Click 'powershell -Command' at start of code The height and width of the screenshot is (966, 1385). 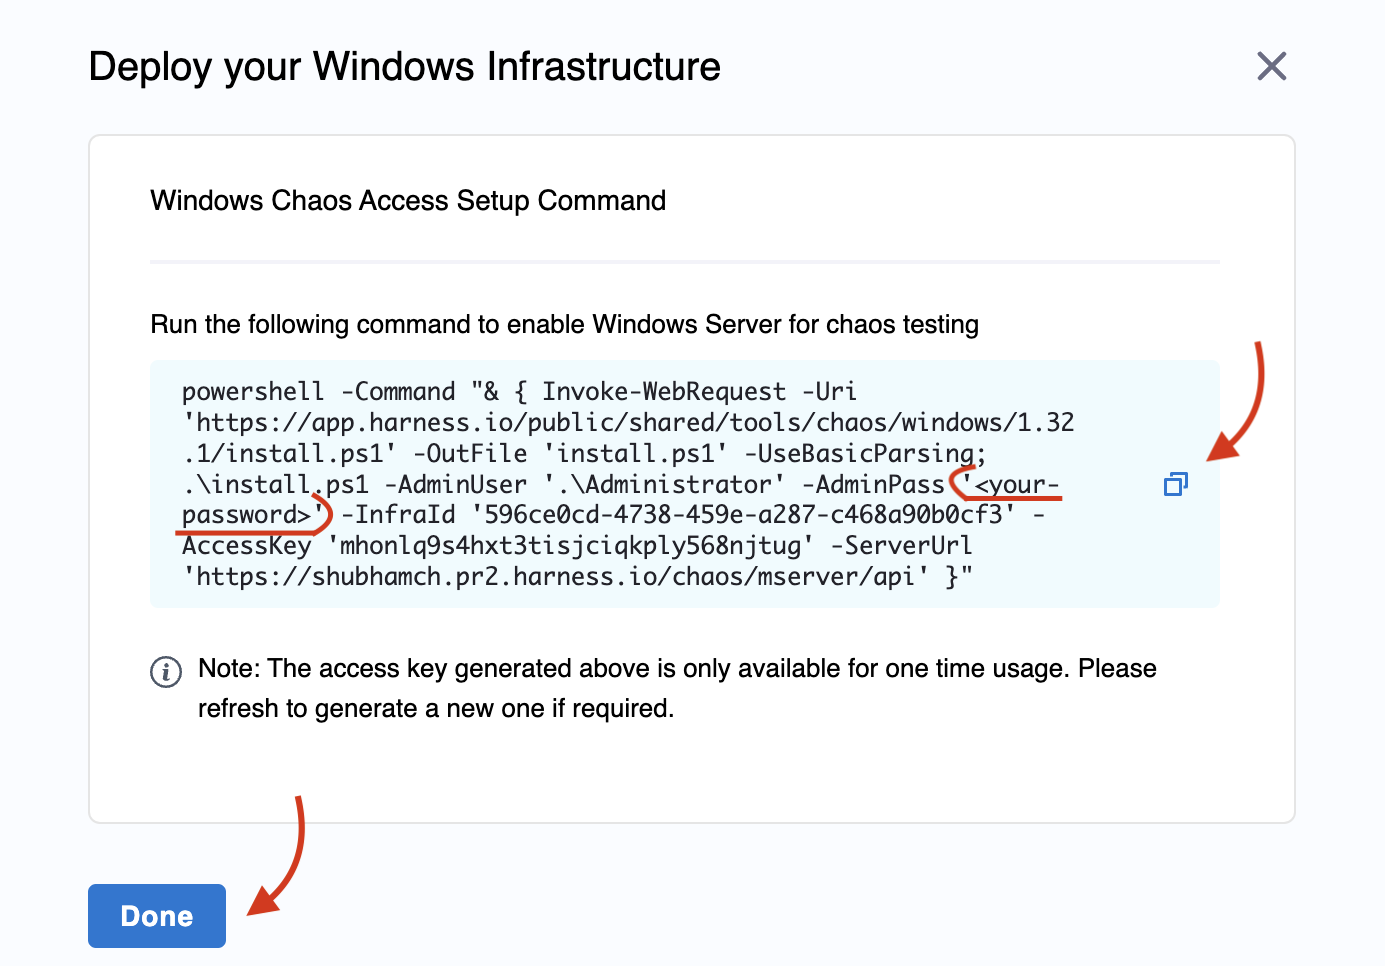click(x=318, y=392)
